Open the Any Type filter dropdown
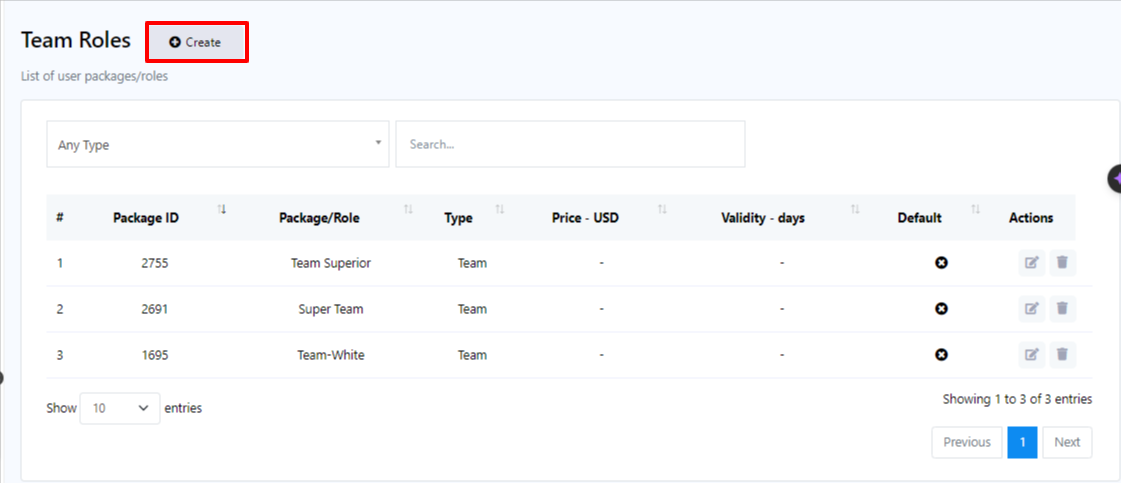Viewport: 1121px width, 483px height. tap(217, 145)
